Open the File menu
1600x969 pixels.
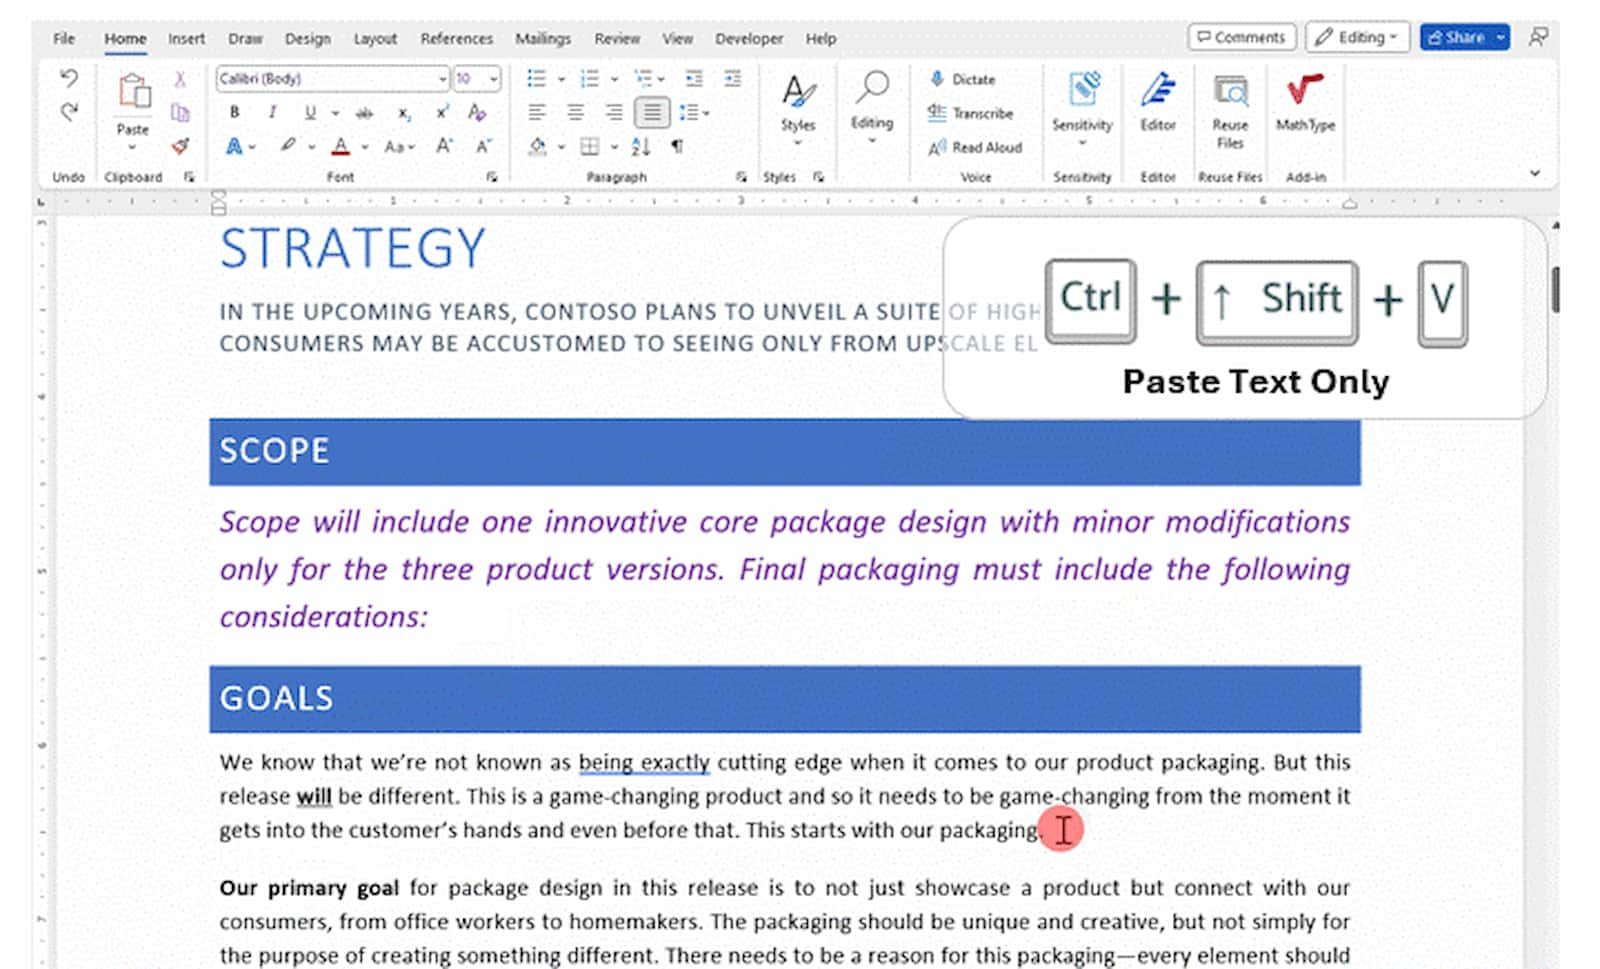point(64,38)
